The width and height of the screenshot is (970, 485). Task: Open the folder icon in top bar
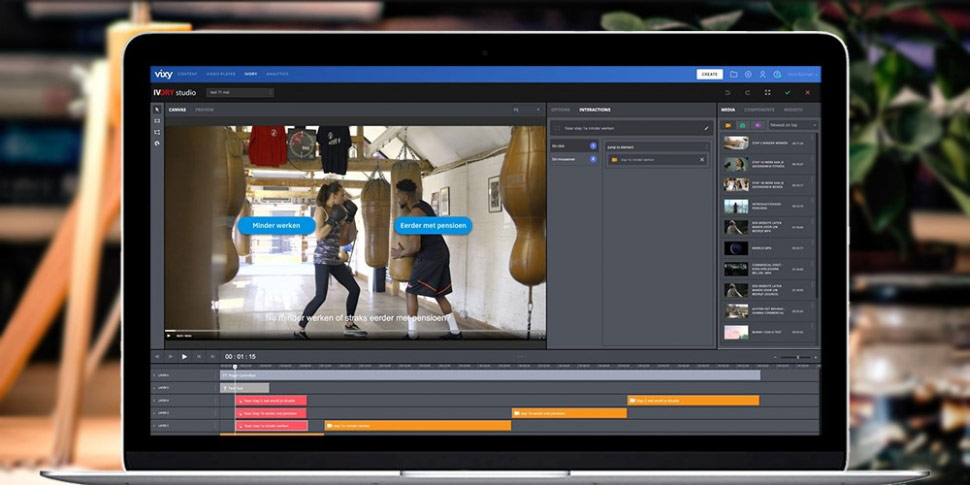733,74
